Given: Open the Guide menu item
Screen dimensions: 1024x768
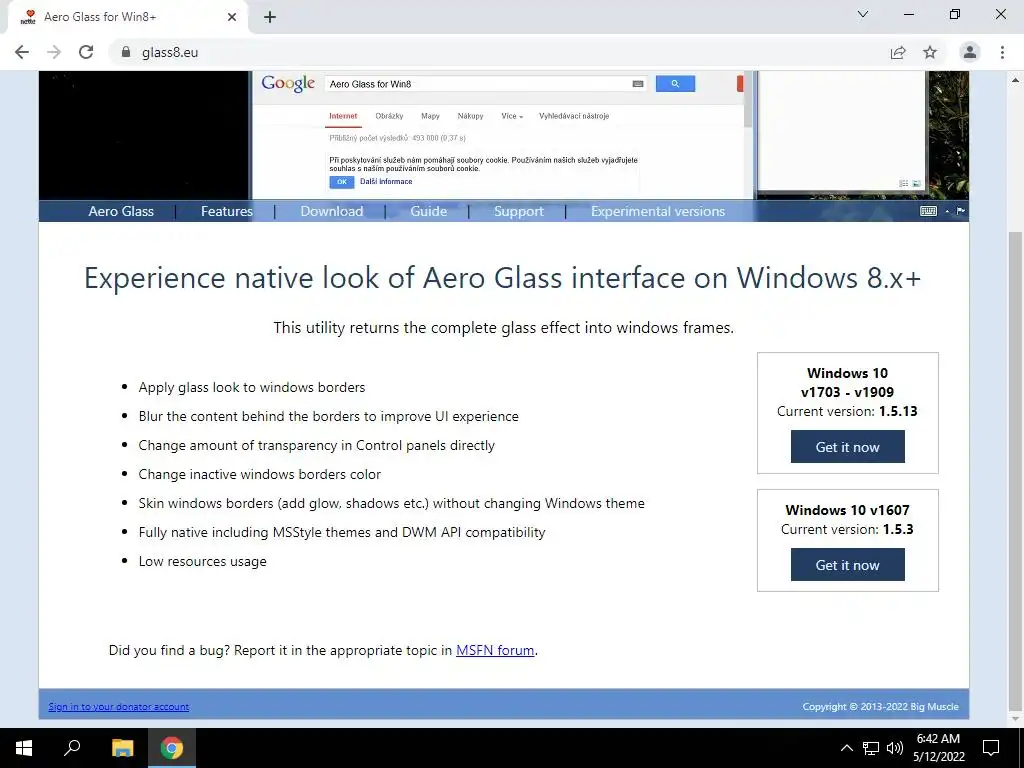Looking at the screenshot, I should point(428,211).
